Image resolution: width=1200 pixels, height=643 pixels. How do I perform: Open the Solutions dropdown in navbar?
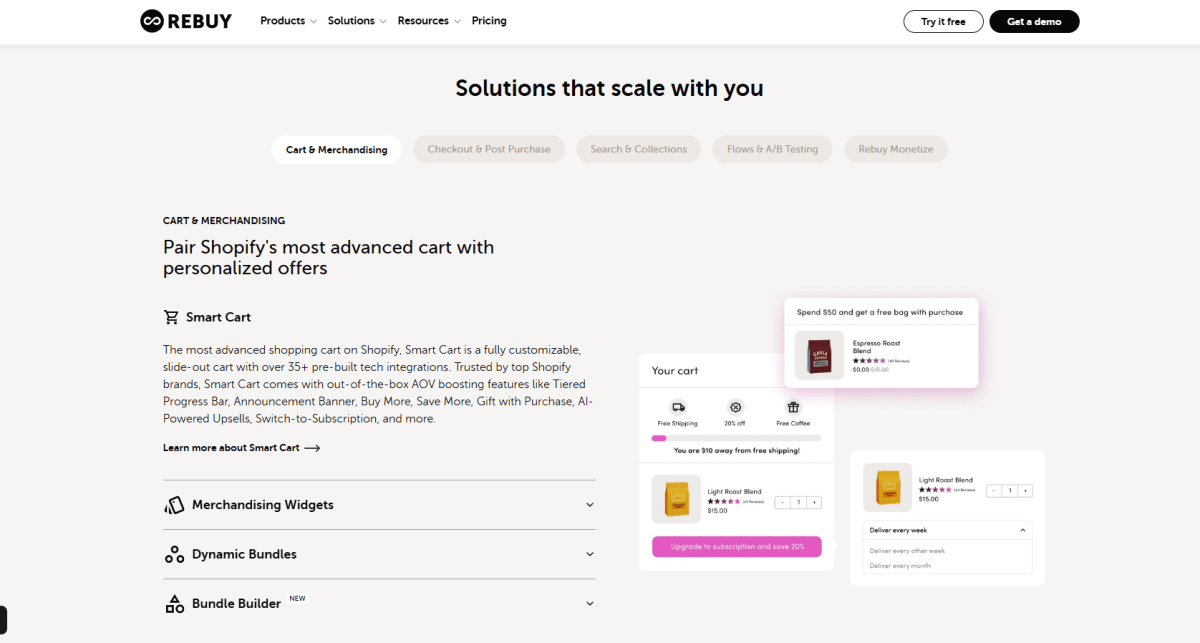point(357,21)
